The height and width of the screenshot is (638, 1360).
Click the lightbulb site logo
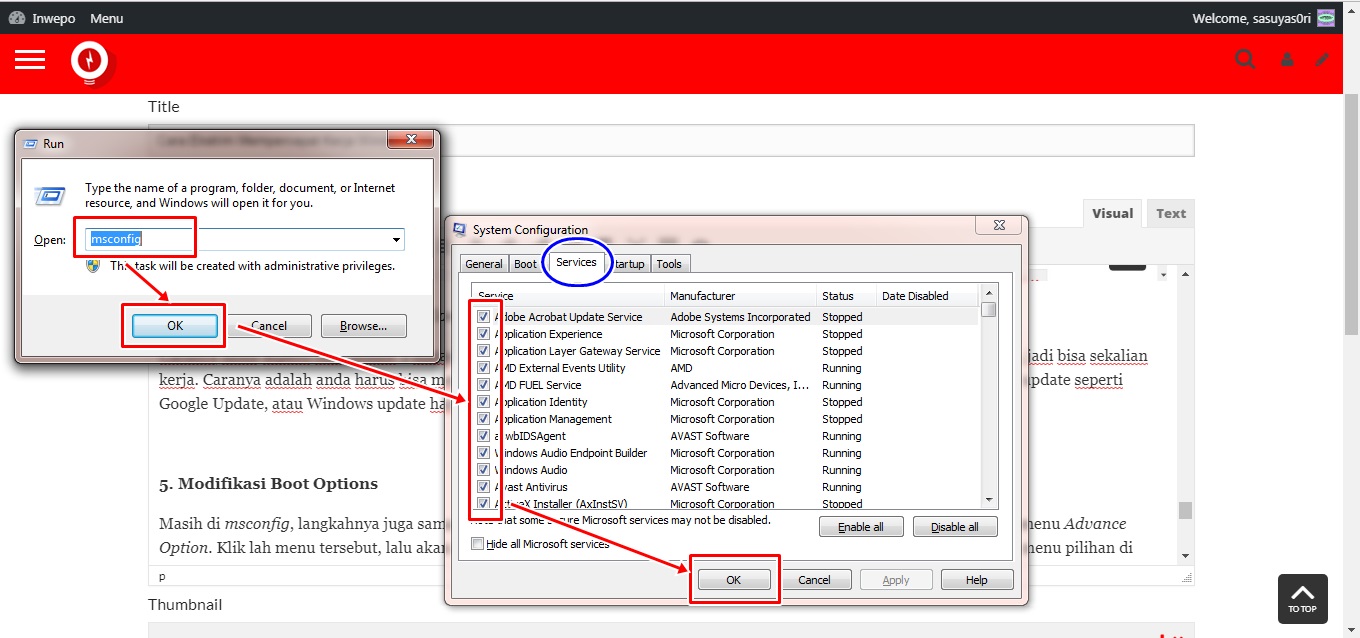click(x=89, y=62)
